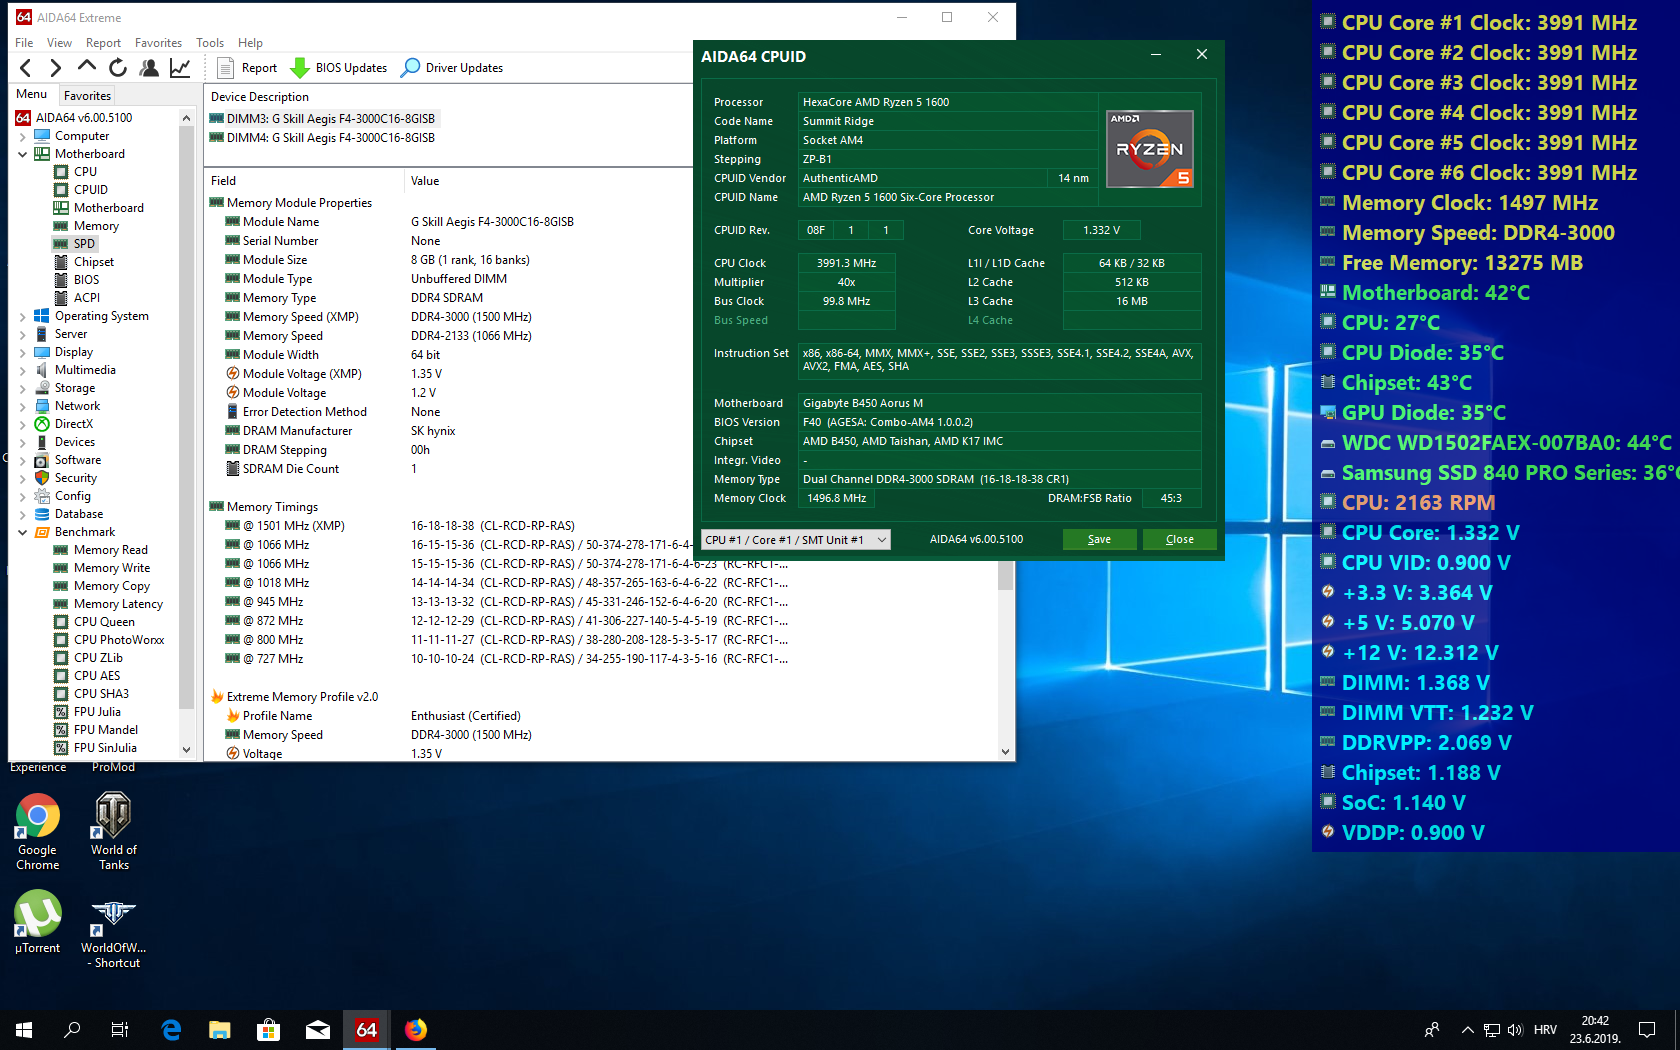This screenshot has height=1050, width=1680.
Task: Click the Close button in CPUID window
Action: pos(1179,540)
